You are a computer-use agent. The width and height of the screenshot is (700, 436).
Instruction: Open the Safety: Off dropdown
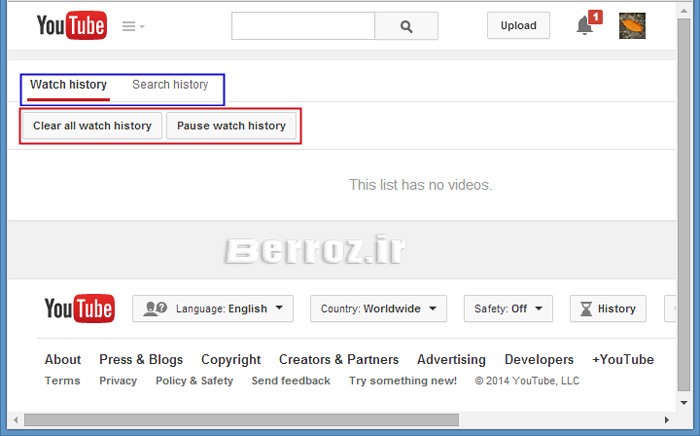click(508, 308)
